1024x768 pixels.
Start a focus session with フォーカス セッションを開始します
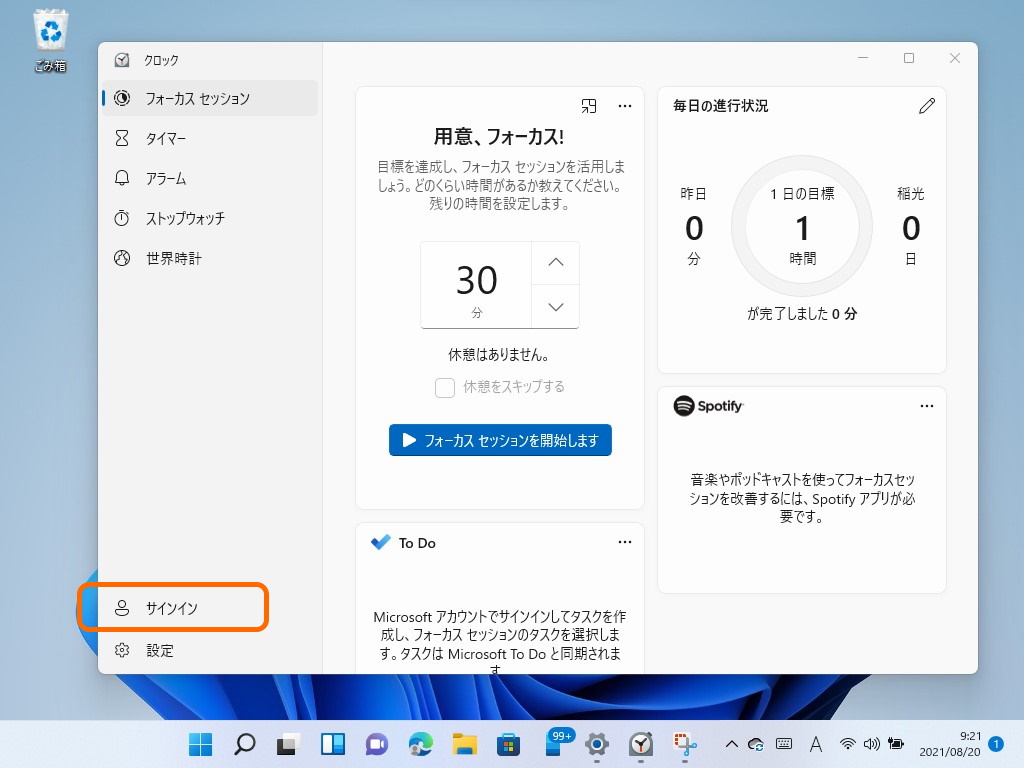pos(500,439)
